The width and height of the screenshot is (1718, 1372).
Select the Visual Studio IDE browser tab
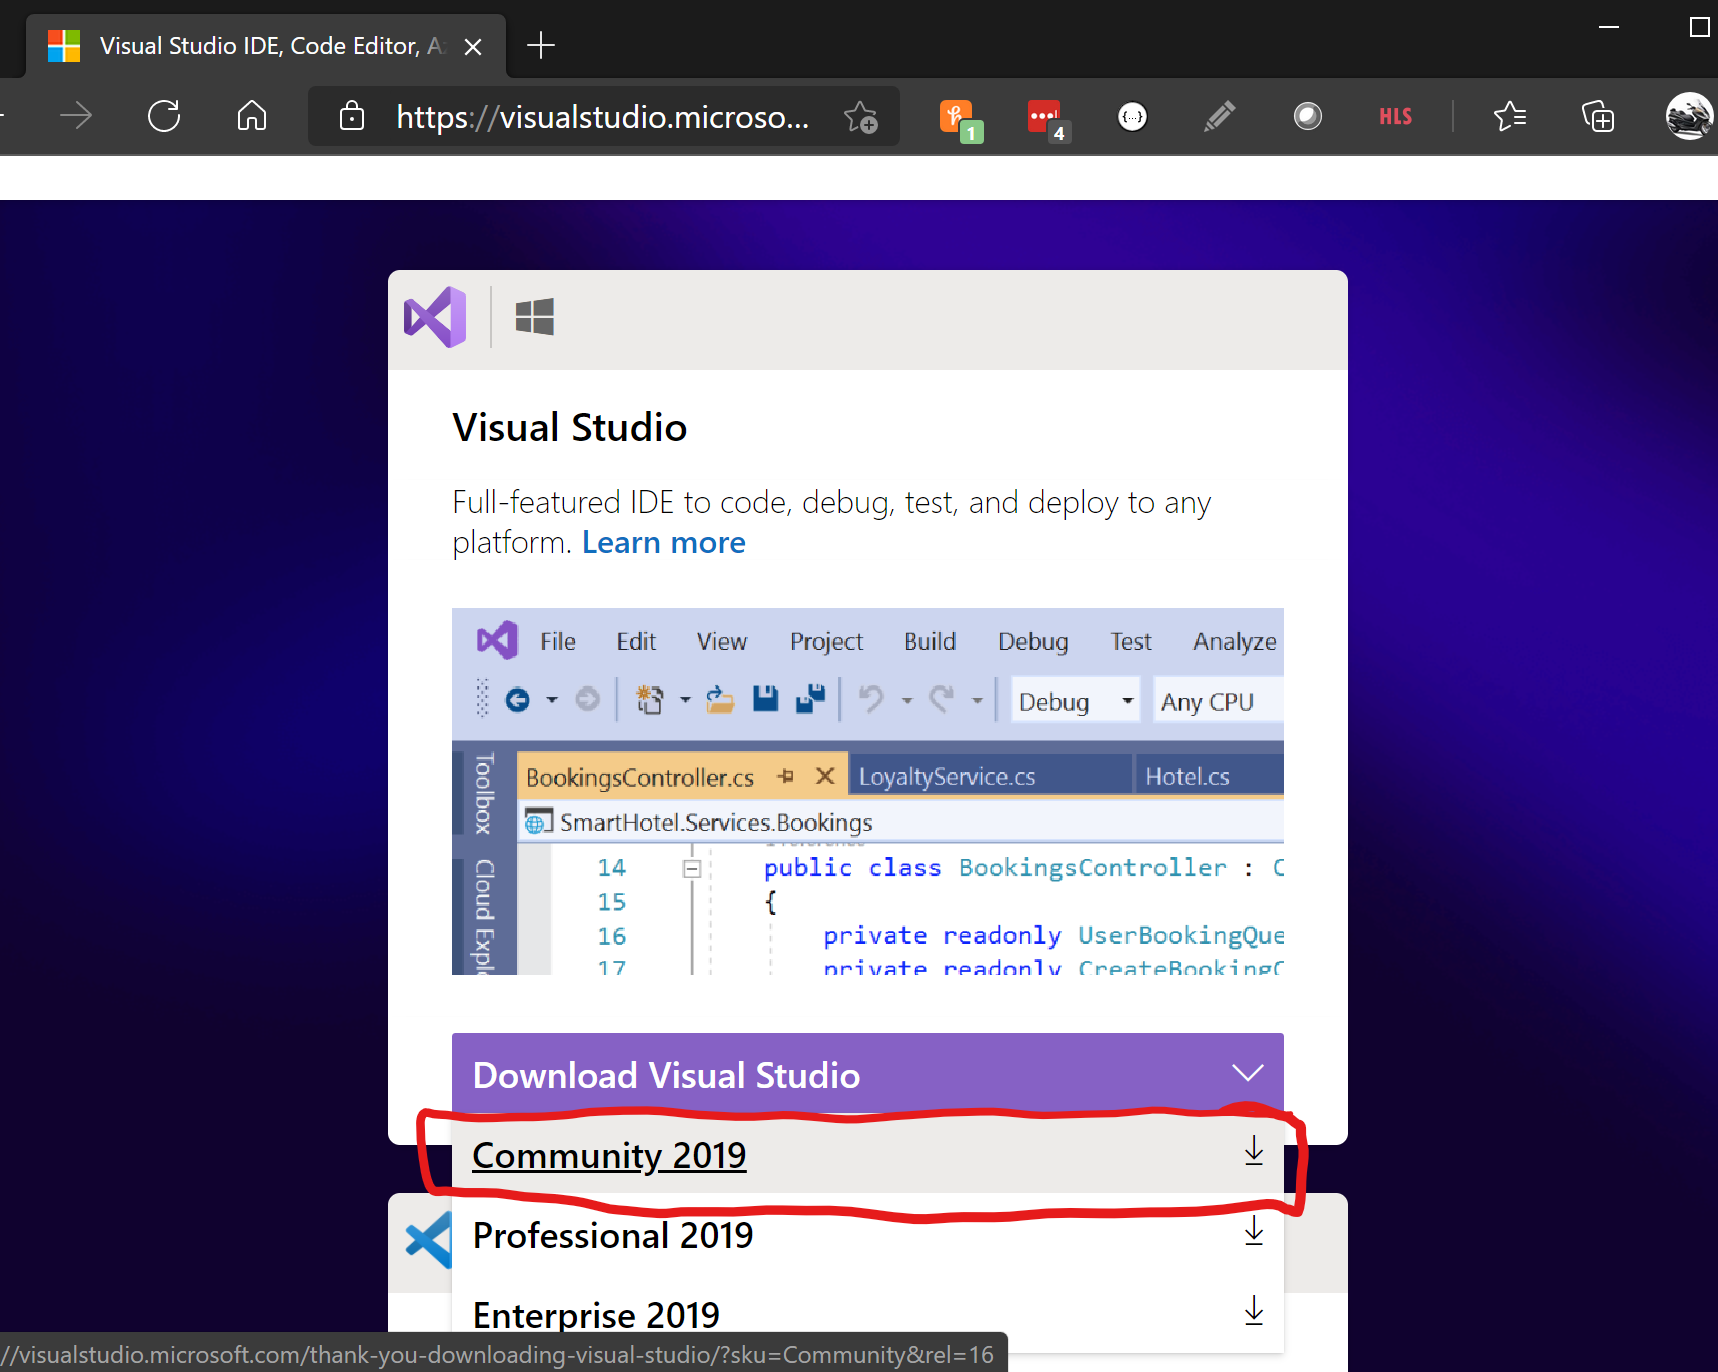tap(266, 46)
